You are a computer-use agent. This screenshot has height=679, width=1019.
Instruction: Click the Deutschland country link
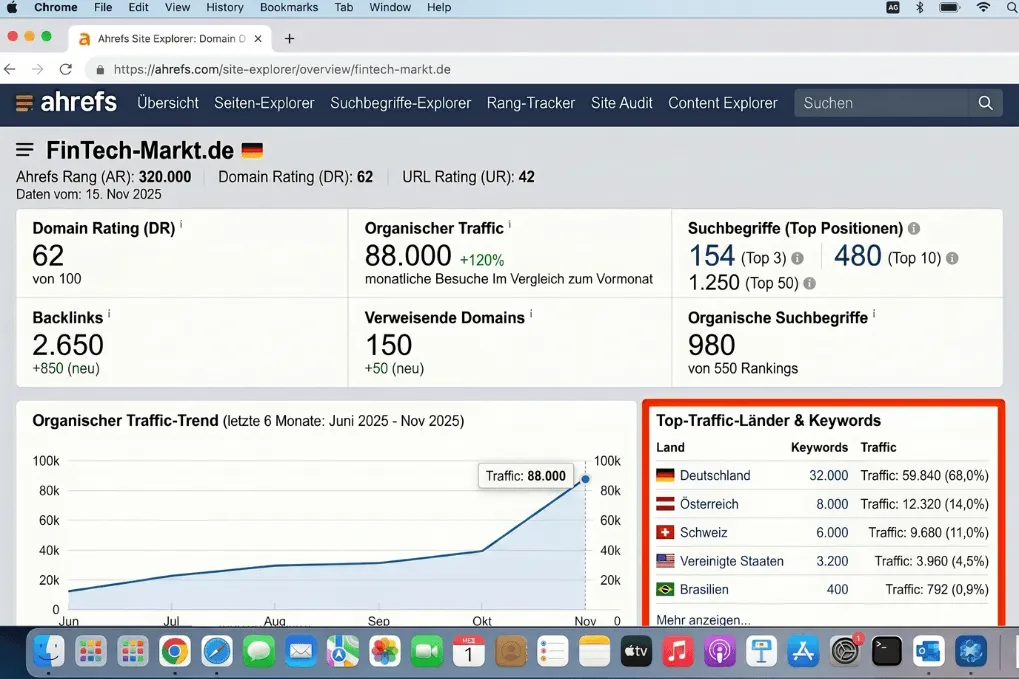[715, 475]
